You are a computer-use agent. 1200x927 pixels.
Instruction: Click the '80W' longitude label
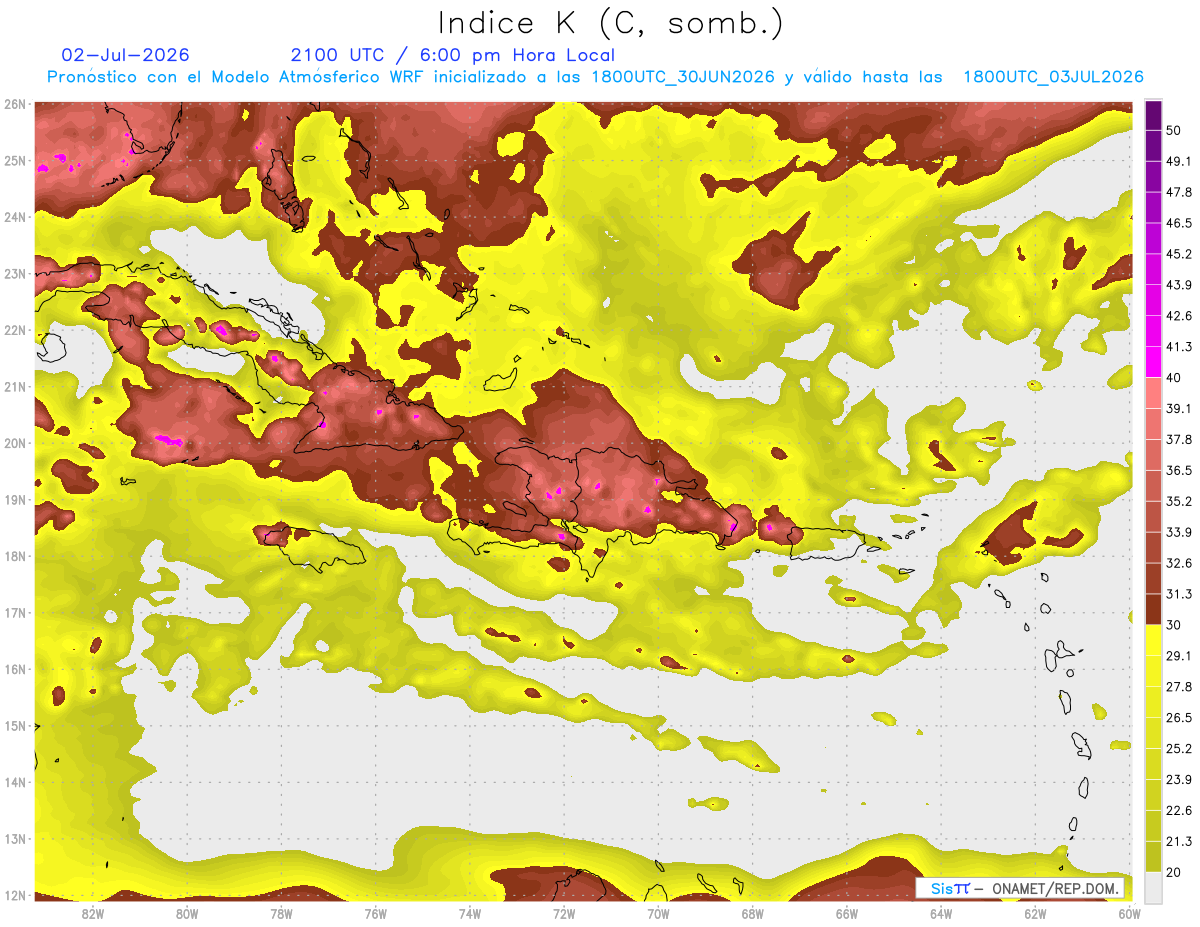point(187,913)
